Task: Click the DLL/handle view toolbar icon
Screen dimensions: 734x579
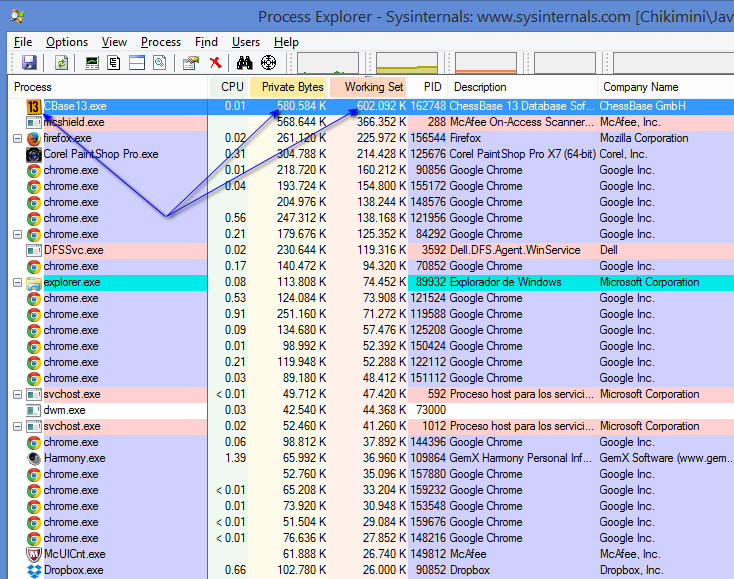Action: pyautogui.click(x=160, y=63)
